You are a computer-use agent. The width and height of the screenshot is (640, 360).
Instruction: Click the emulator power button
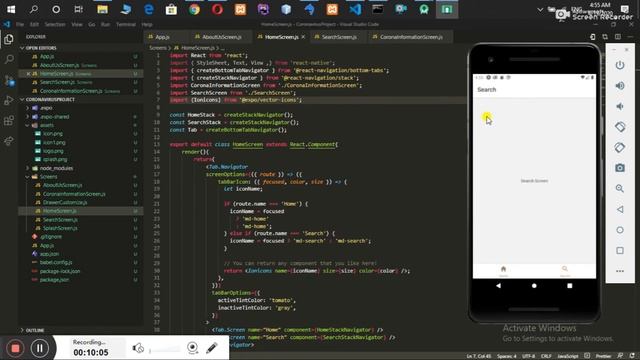tap(620, 65)
